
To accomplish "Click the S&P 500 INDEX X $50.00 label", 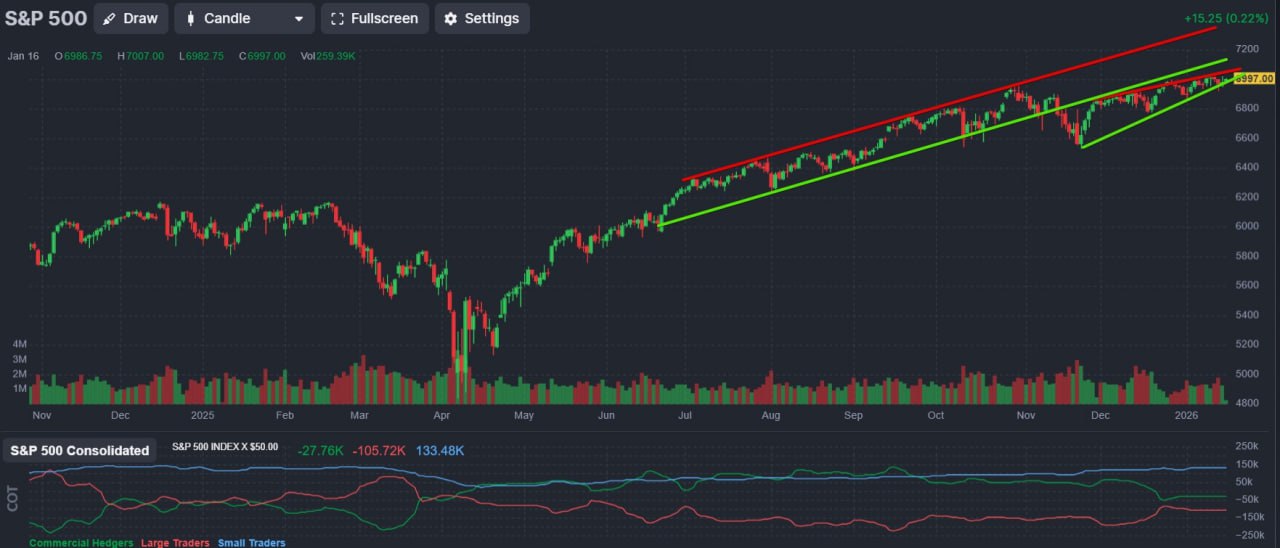I will [x=225, y=447].
